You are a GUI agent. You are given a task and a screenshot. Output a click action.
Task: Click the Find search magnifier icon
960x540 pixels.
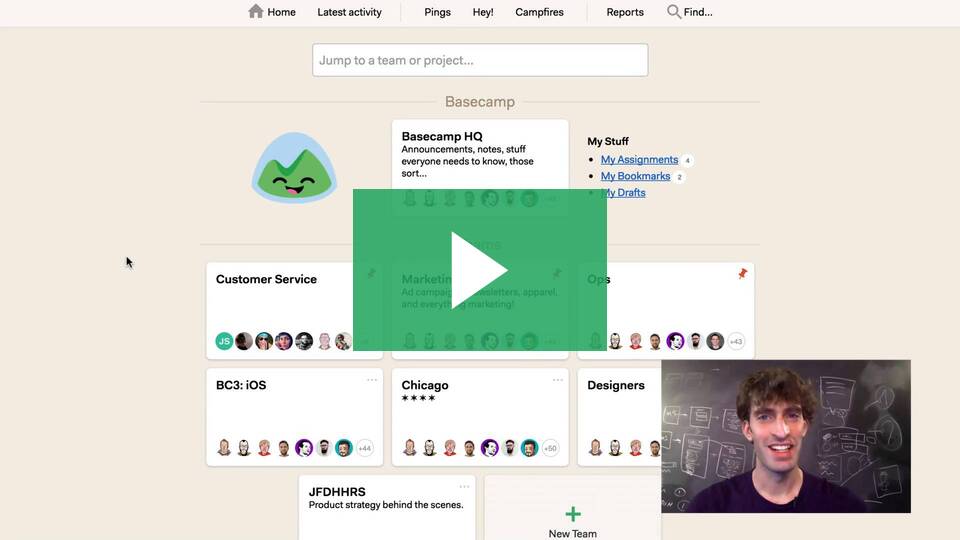tap(673, 12)
